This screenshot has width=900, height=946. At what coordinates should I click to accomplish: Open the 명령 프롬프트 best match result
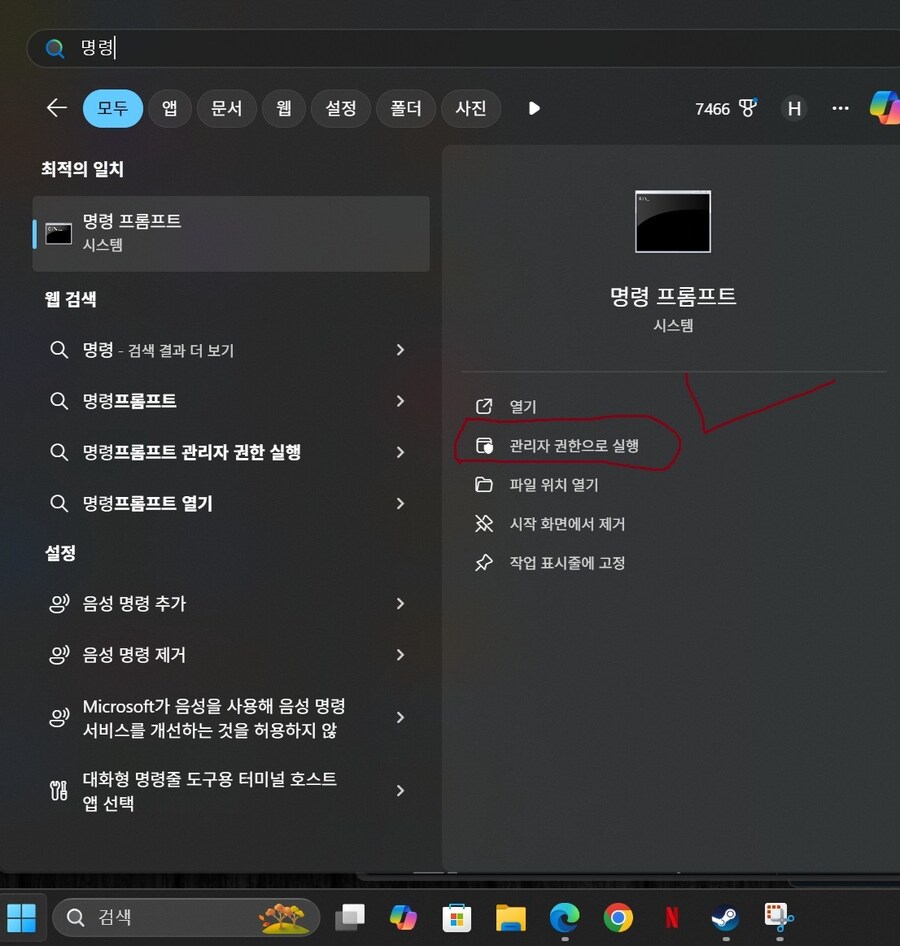(231, 232)
